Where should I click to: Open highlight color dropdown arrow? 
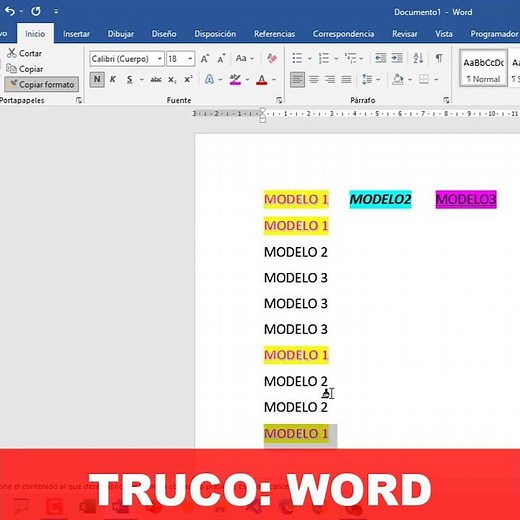[x=247, y=79]
